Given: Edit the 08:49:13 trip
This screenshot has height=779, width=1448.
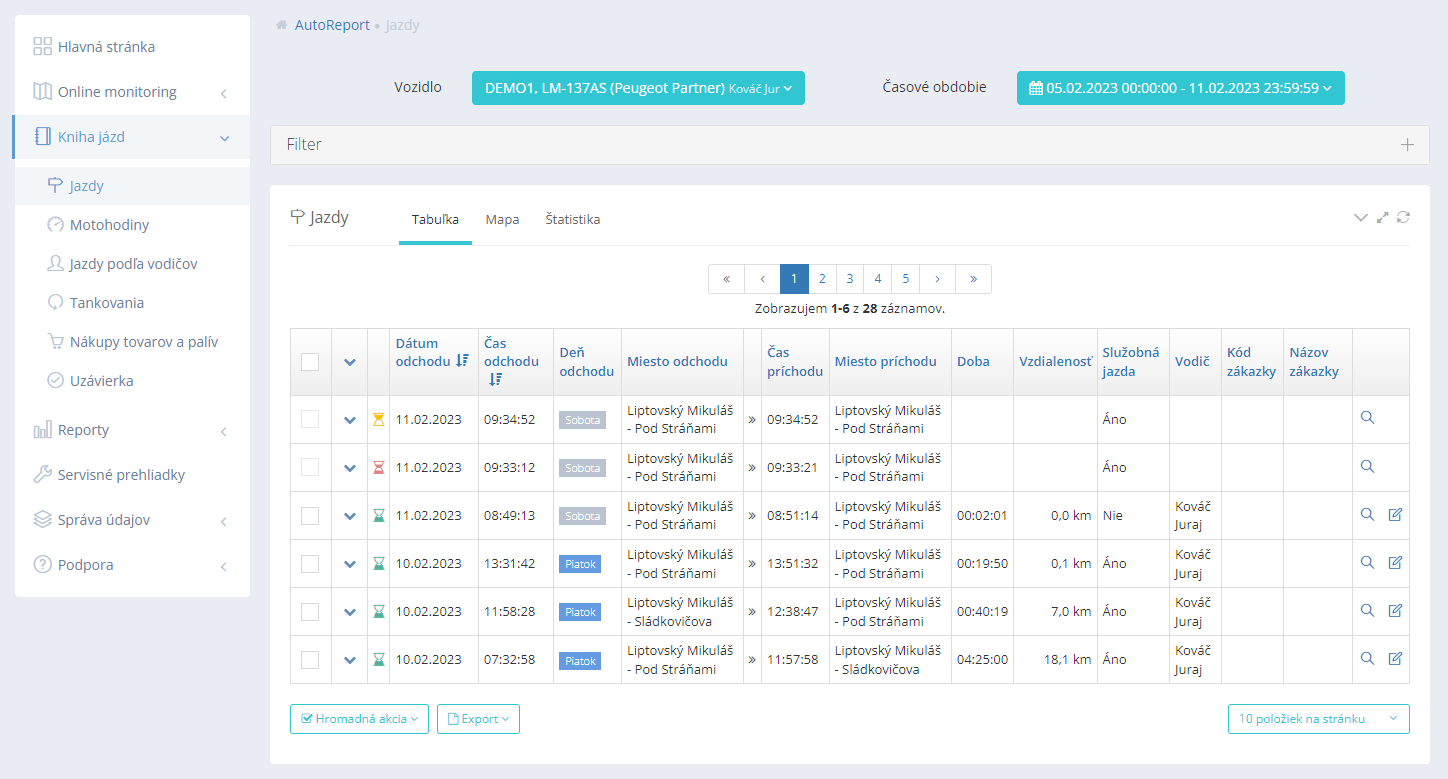Looking at the screenshot, I should coord(1395,515).
